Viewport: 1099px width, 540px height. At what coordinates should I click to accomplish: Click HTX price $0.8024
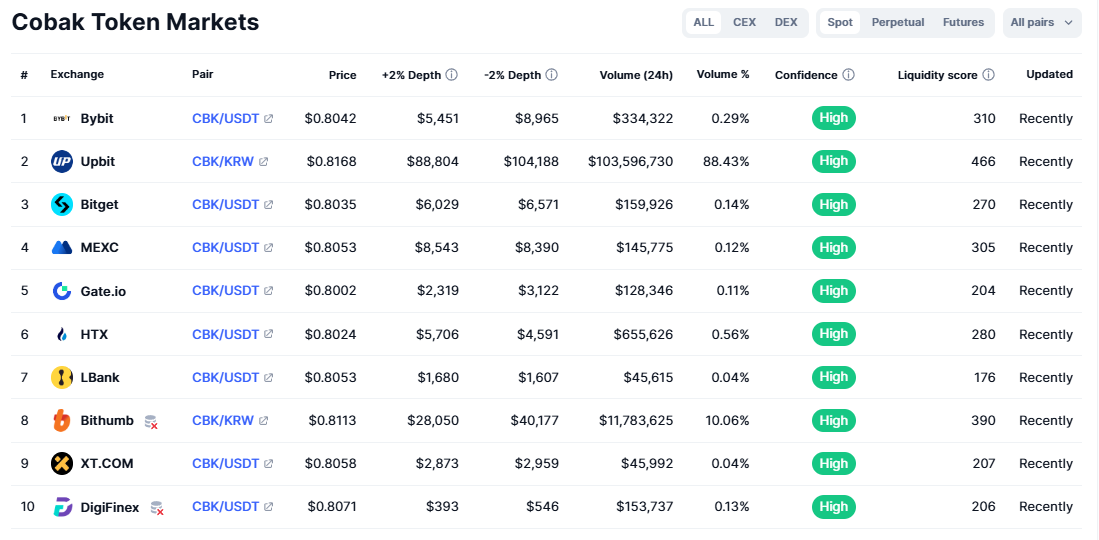[x=331, y=335]
